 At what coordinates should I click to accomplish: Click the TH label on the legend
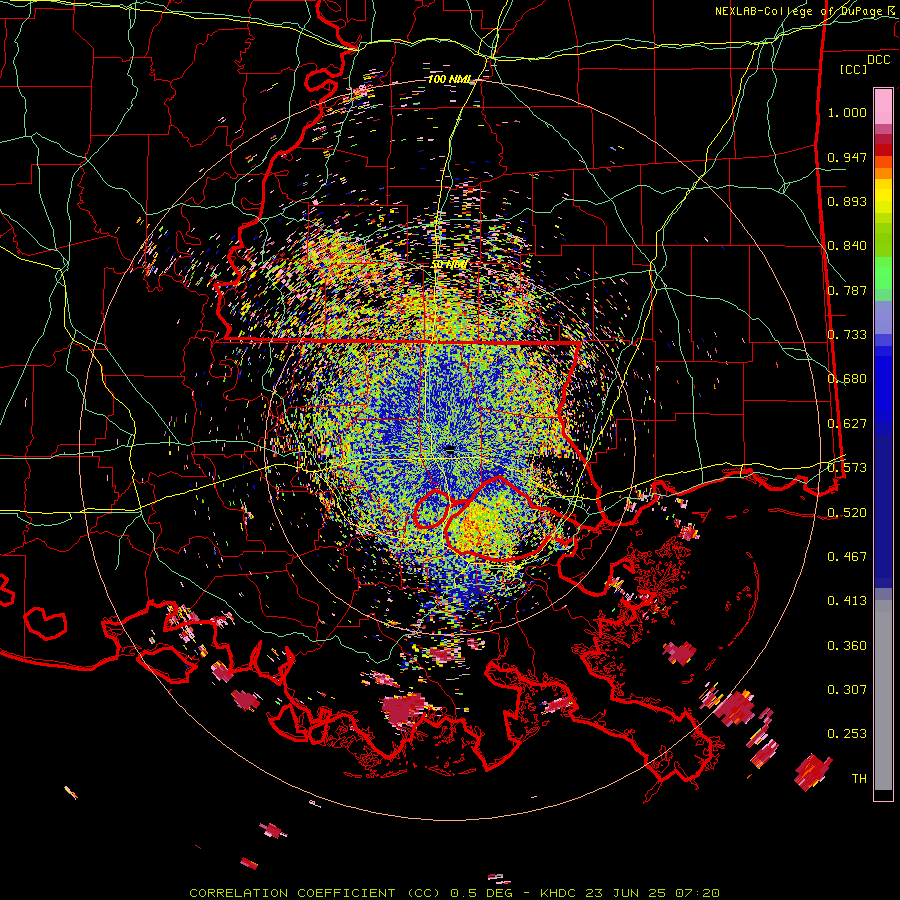[859, 779]
